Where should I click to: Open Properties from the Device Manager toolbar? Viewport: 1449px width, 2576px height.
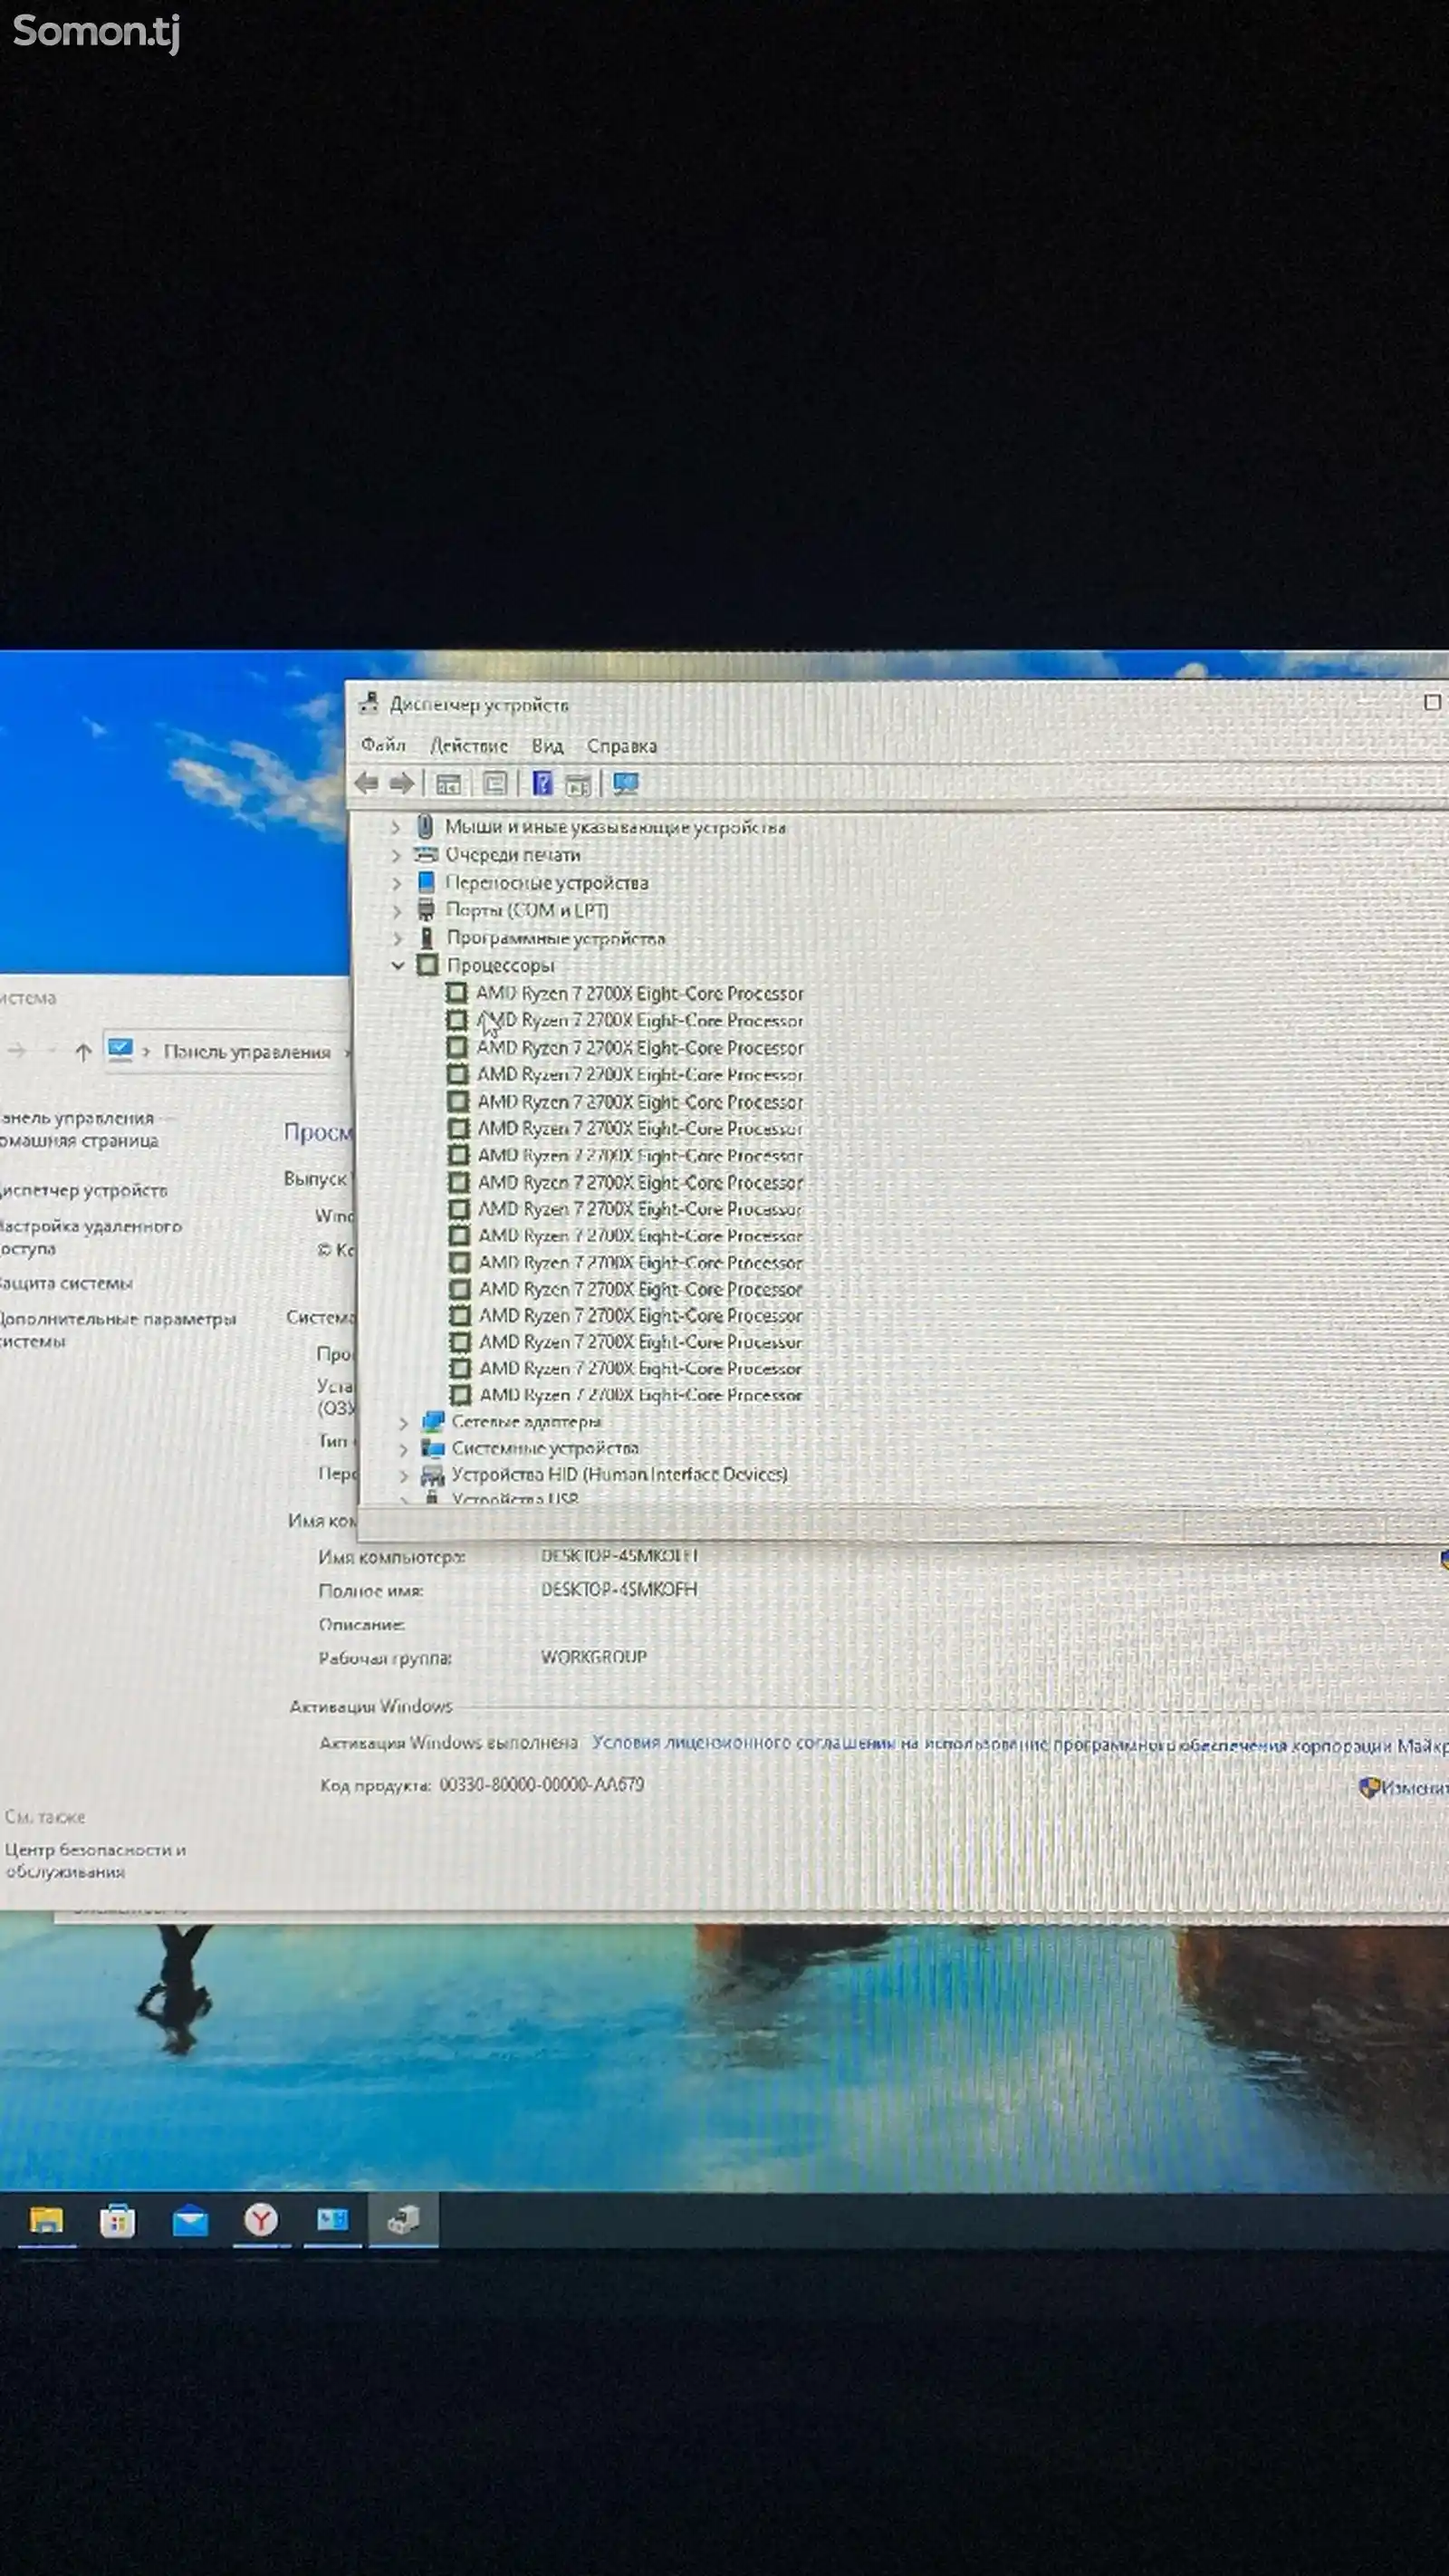pyautogui.click(x=495, y=783)
